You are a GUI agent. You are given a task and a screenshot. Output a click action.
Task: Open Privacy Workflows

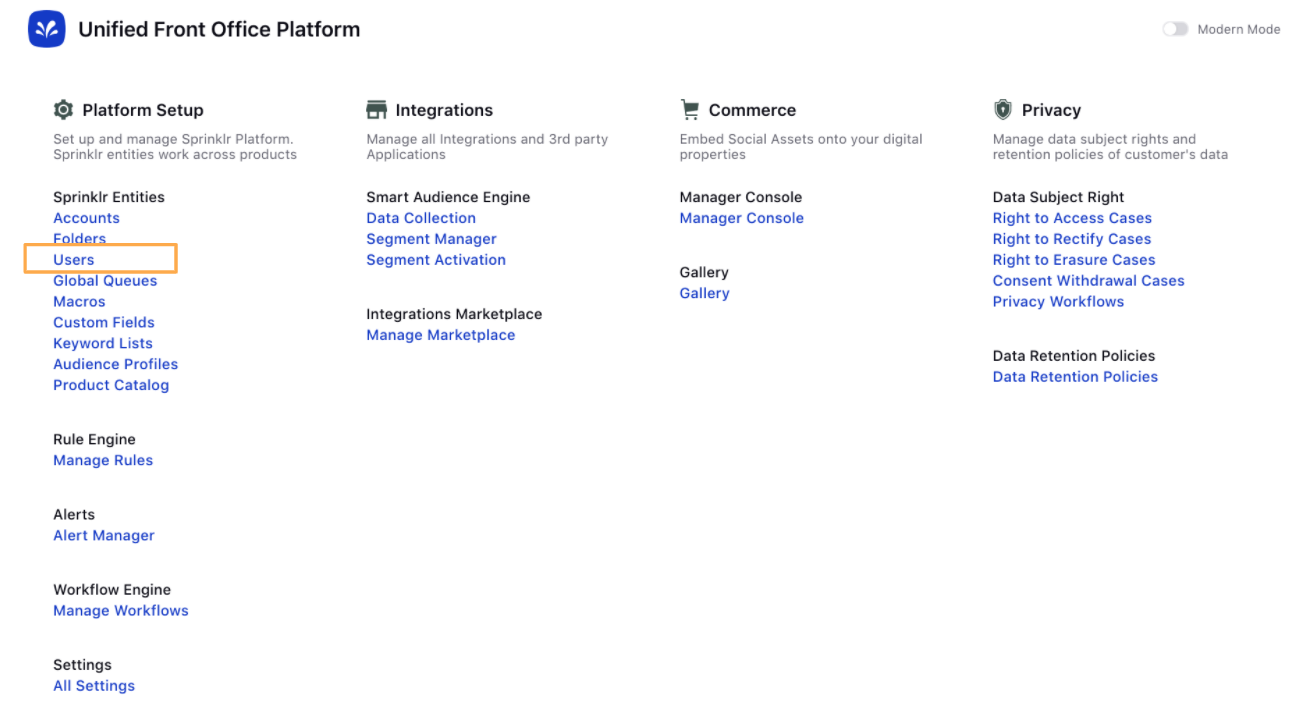(1058, 302)
